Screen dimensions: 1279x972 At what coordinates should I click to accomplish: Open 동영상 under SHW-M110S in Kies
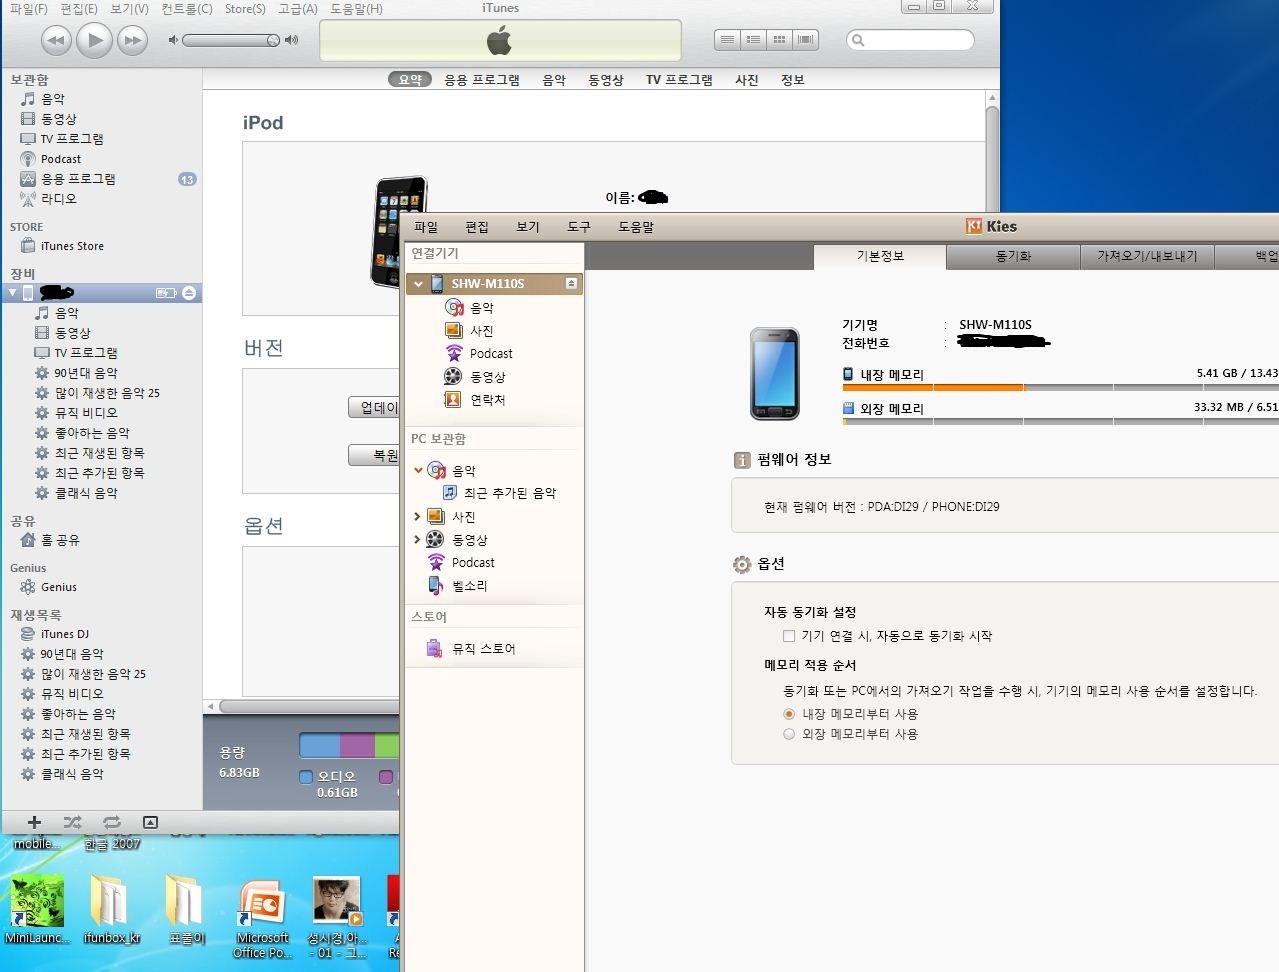(x=488, y=377)
